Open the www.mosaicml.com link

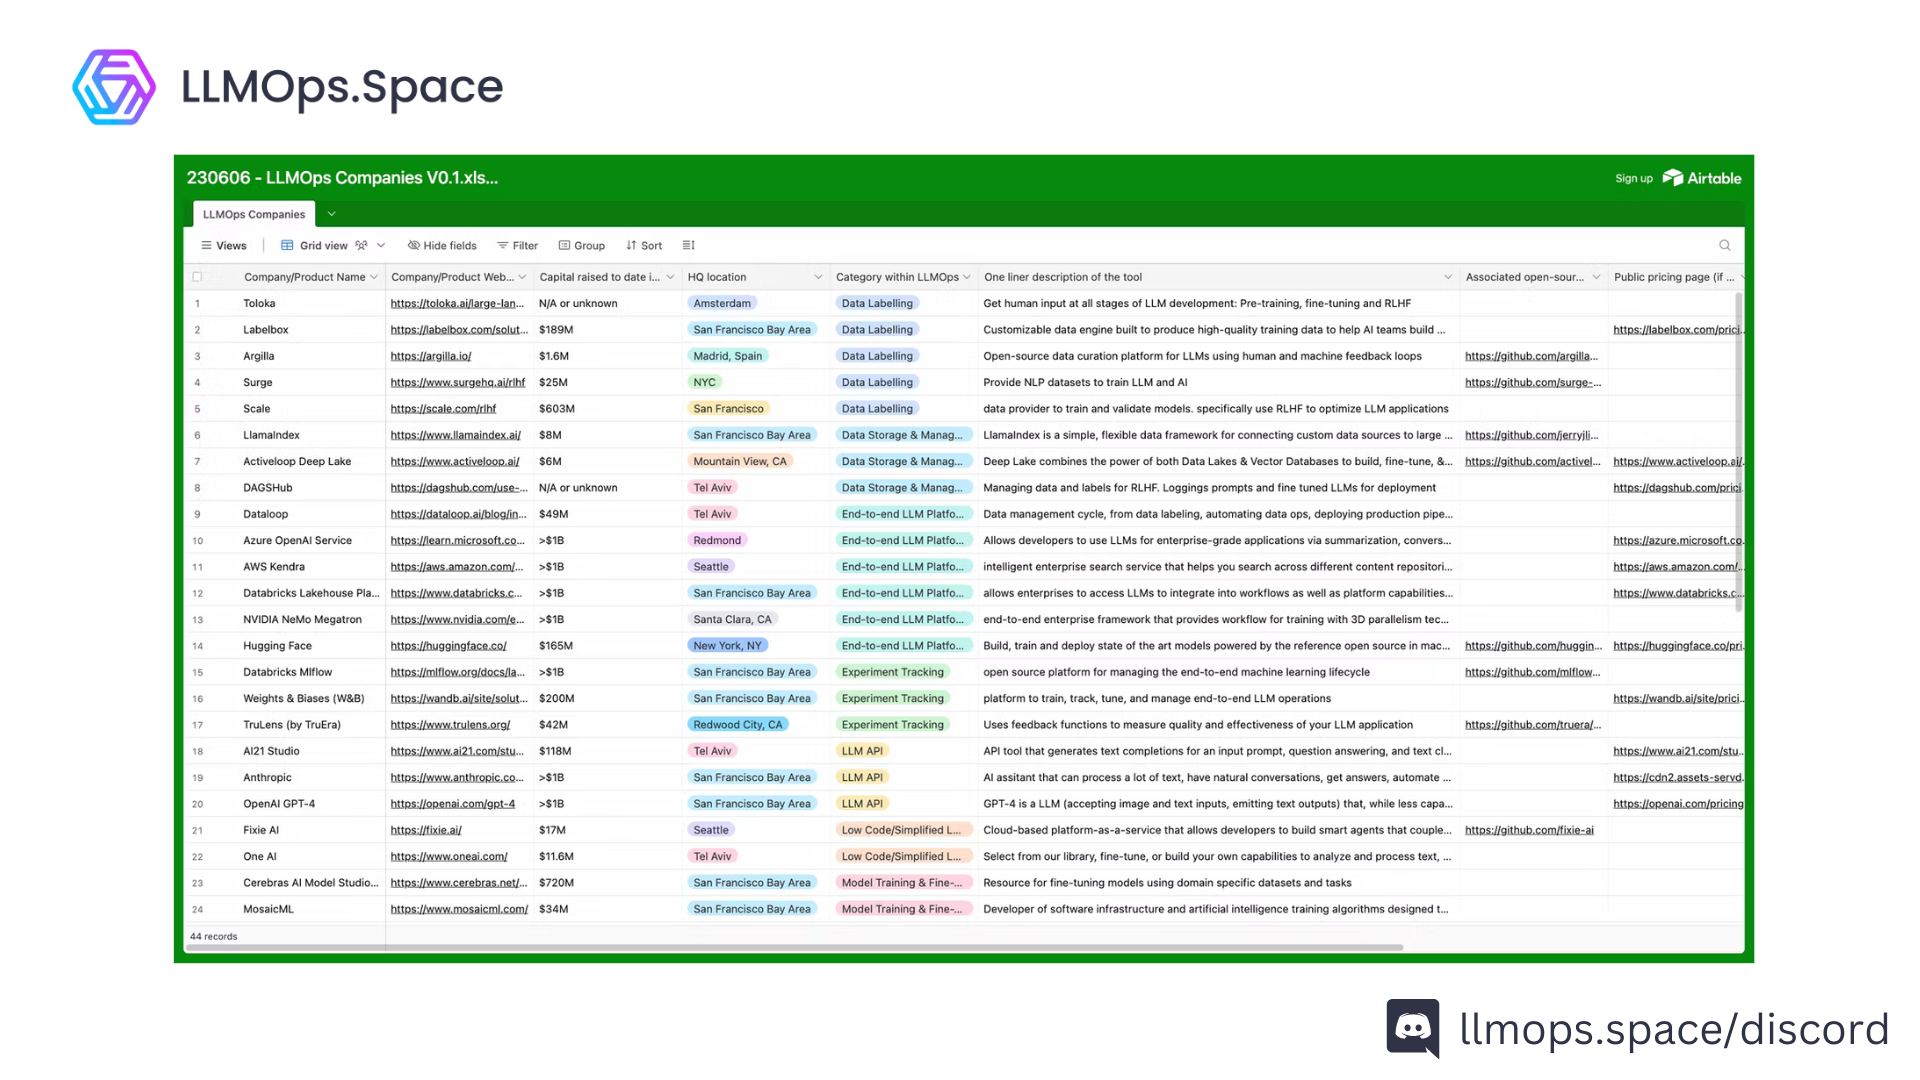pyautogui.click(x=459, y=909)
